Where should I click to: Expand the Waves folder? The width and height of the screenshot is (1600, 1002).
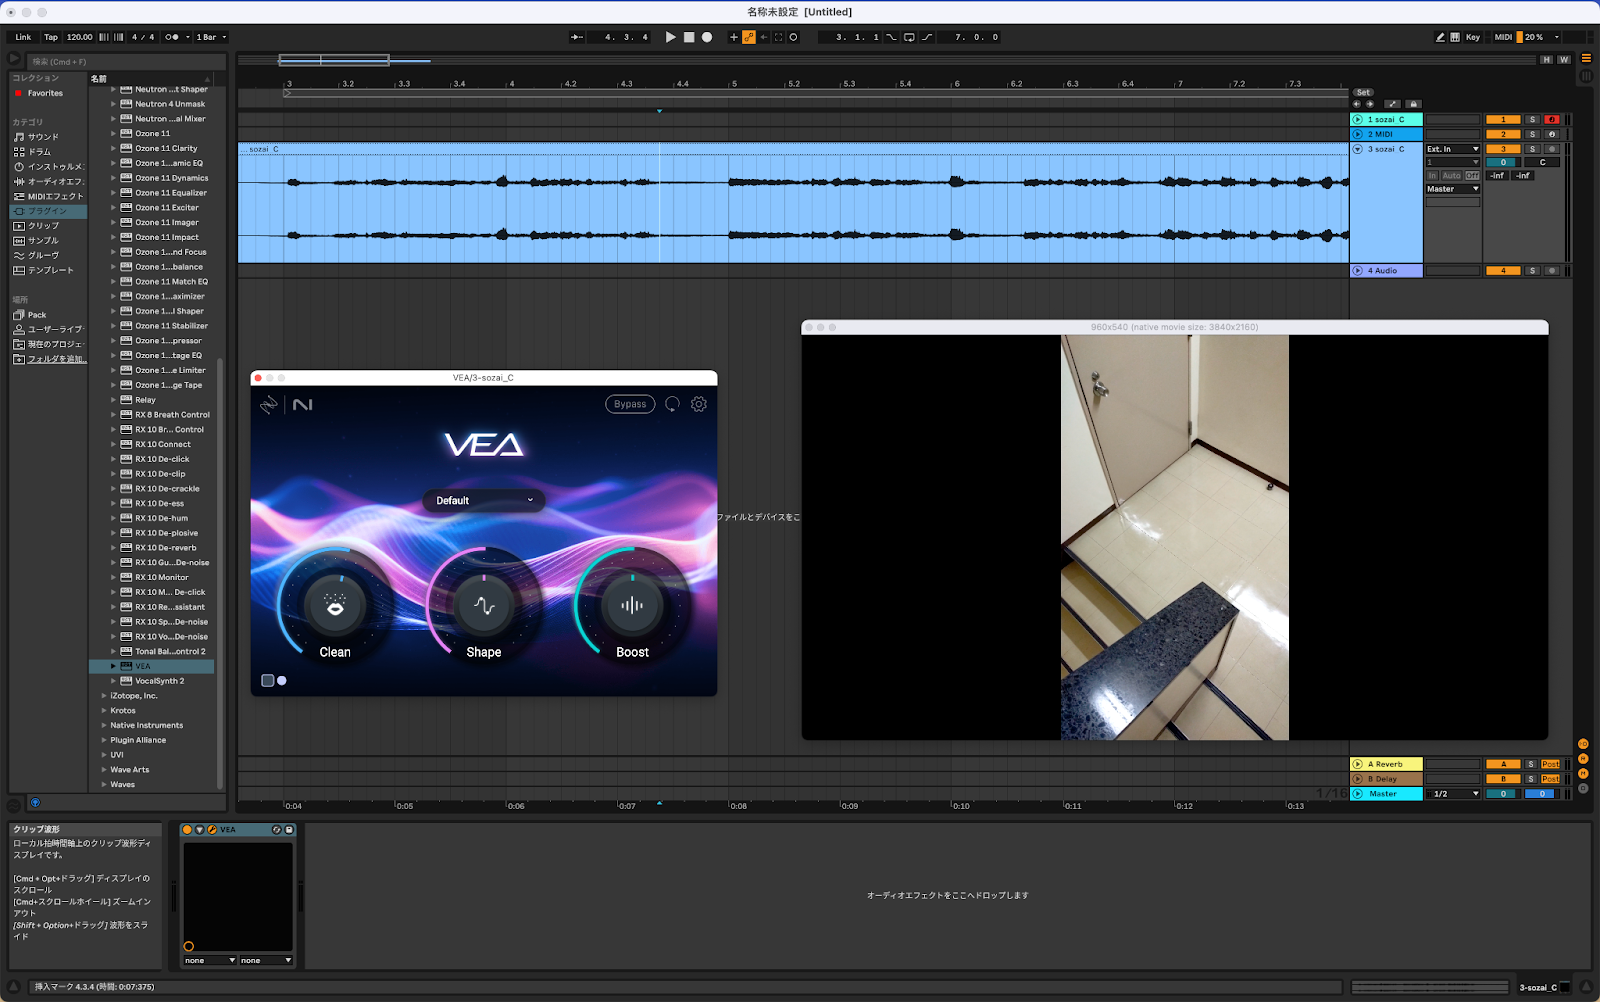coord(104,785)
